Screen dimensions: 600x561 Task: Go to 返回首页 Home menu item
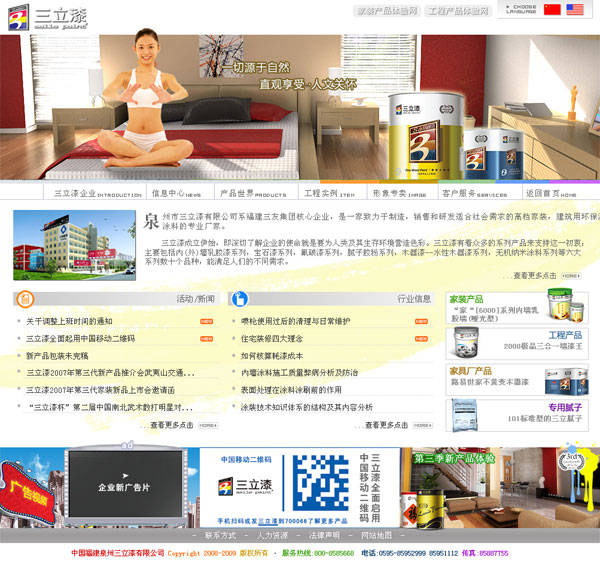(551, 193)
